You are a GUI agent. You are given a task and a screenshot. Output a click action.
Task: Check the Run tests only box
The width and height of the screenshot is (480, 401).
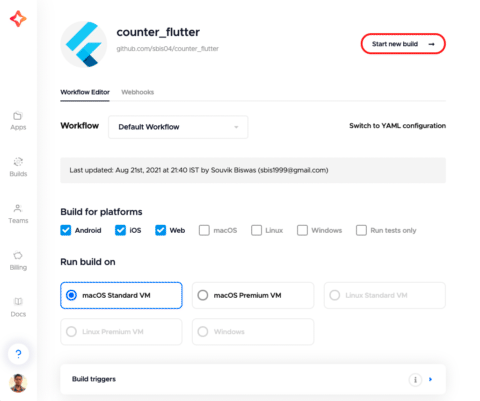click(x=361, y=230)
